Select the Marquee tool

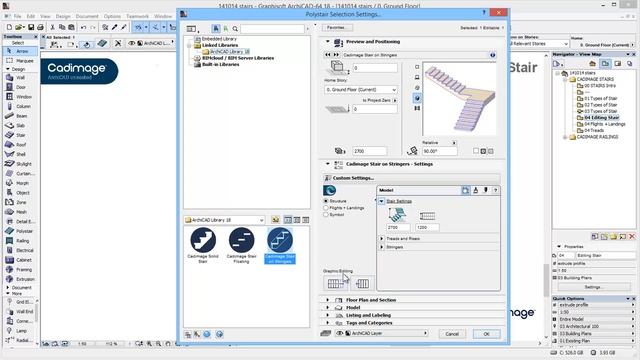pos(20,60)
